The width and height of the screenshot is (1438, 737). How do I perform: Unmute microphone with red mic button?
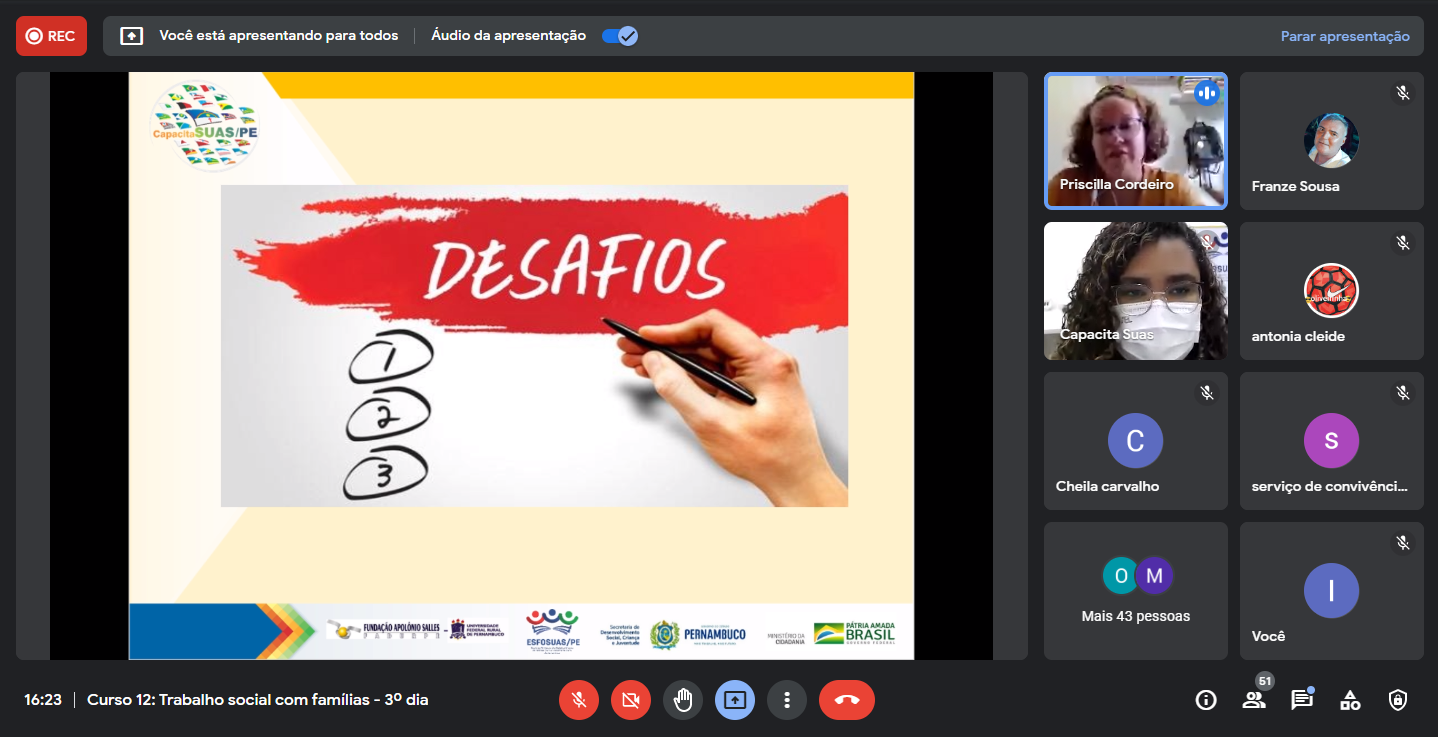coord(579,700)
